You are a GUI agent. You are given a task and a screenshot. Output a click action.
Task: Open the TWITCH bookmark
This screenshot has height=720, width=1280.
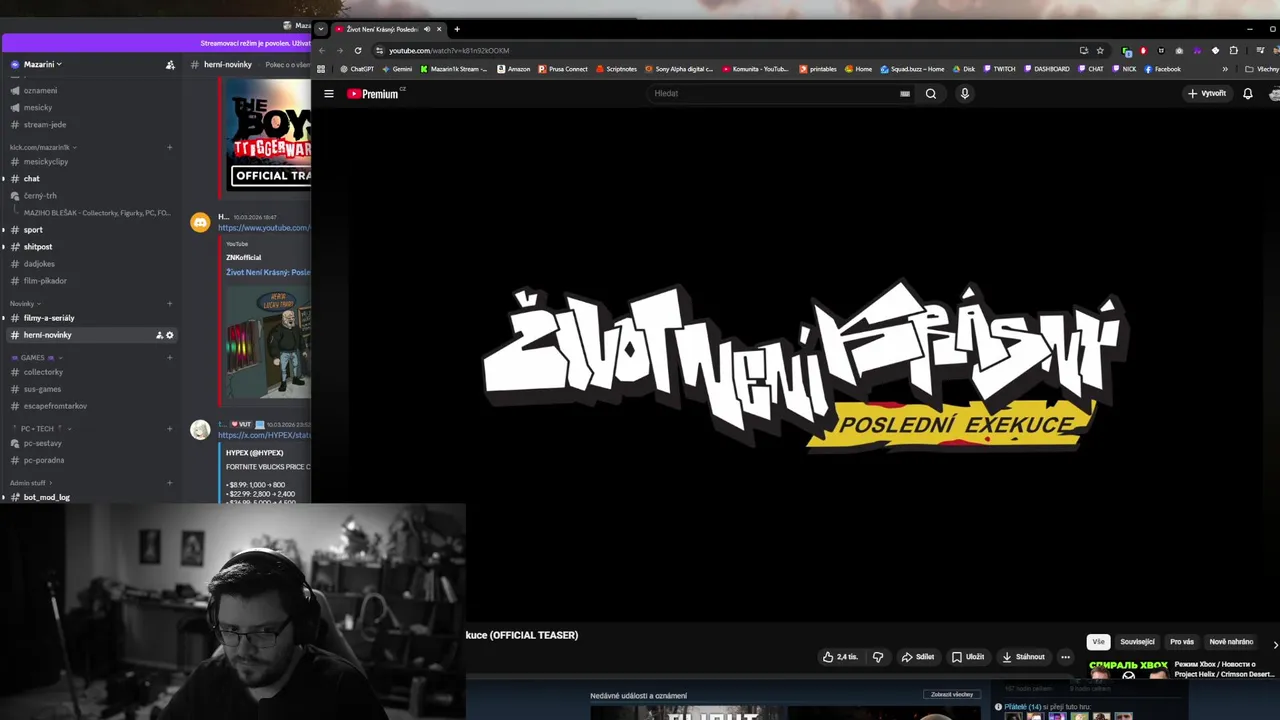pos(999,69)
